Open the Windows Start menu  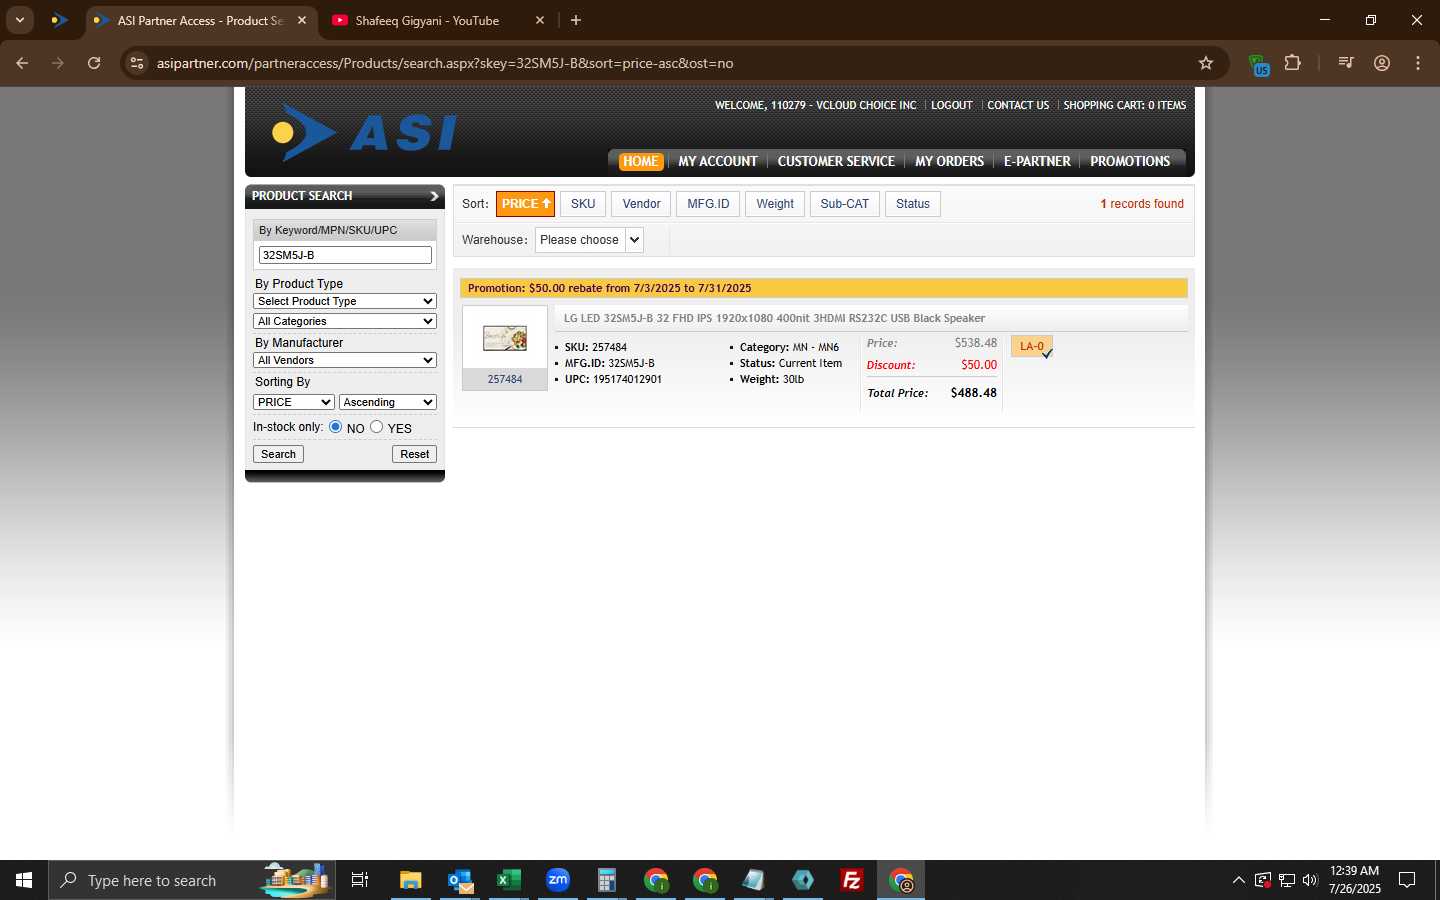24,880
